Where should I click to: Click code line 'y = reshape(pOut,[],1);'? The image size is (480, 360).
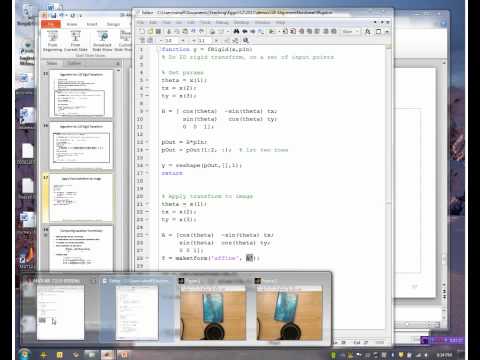(201, 165)
